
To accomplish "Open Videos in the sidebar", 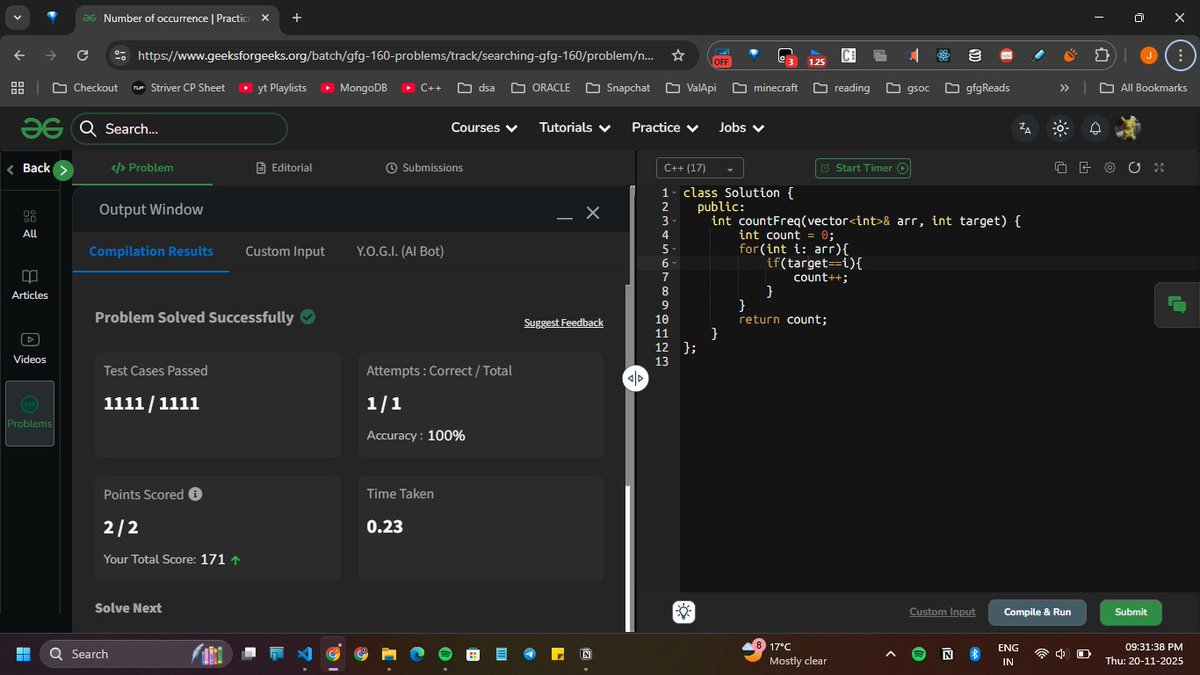I will tap(30, 349).
